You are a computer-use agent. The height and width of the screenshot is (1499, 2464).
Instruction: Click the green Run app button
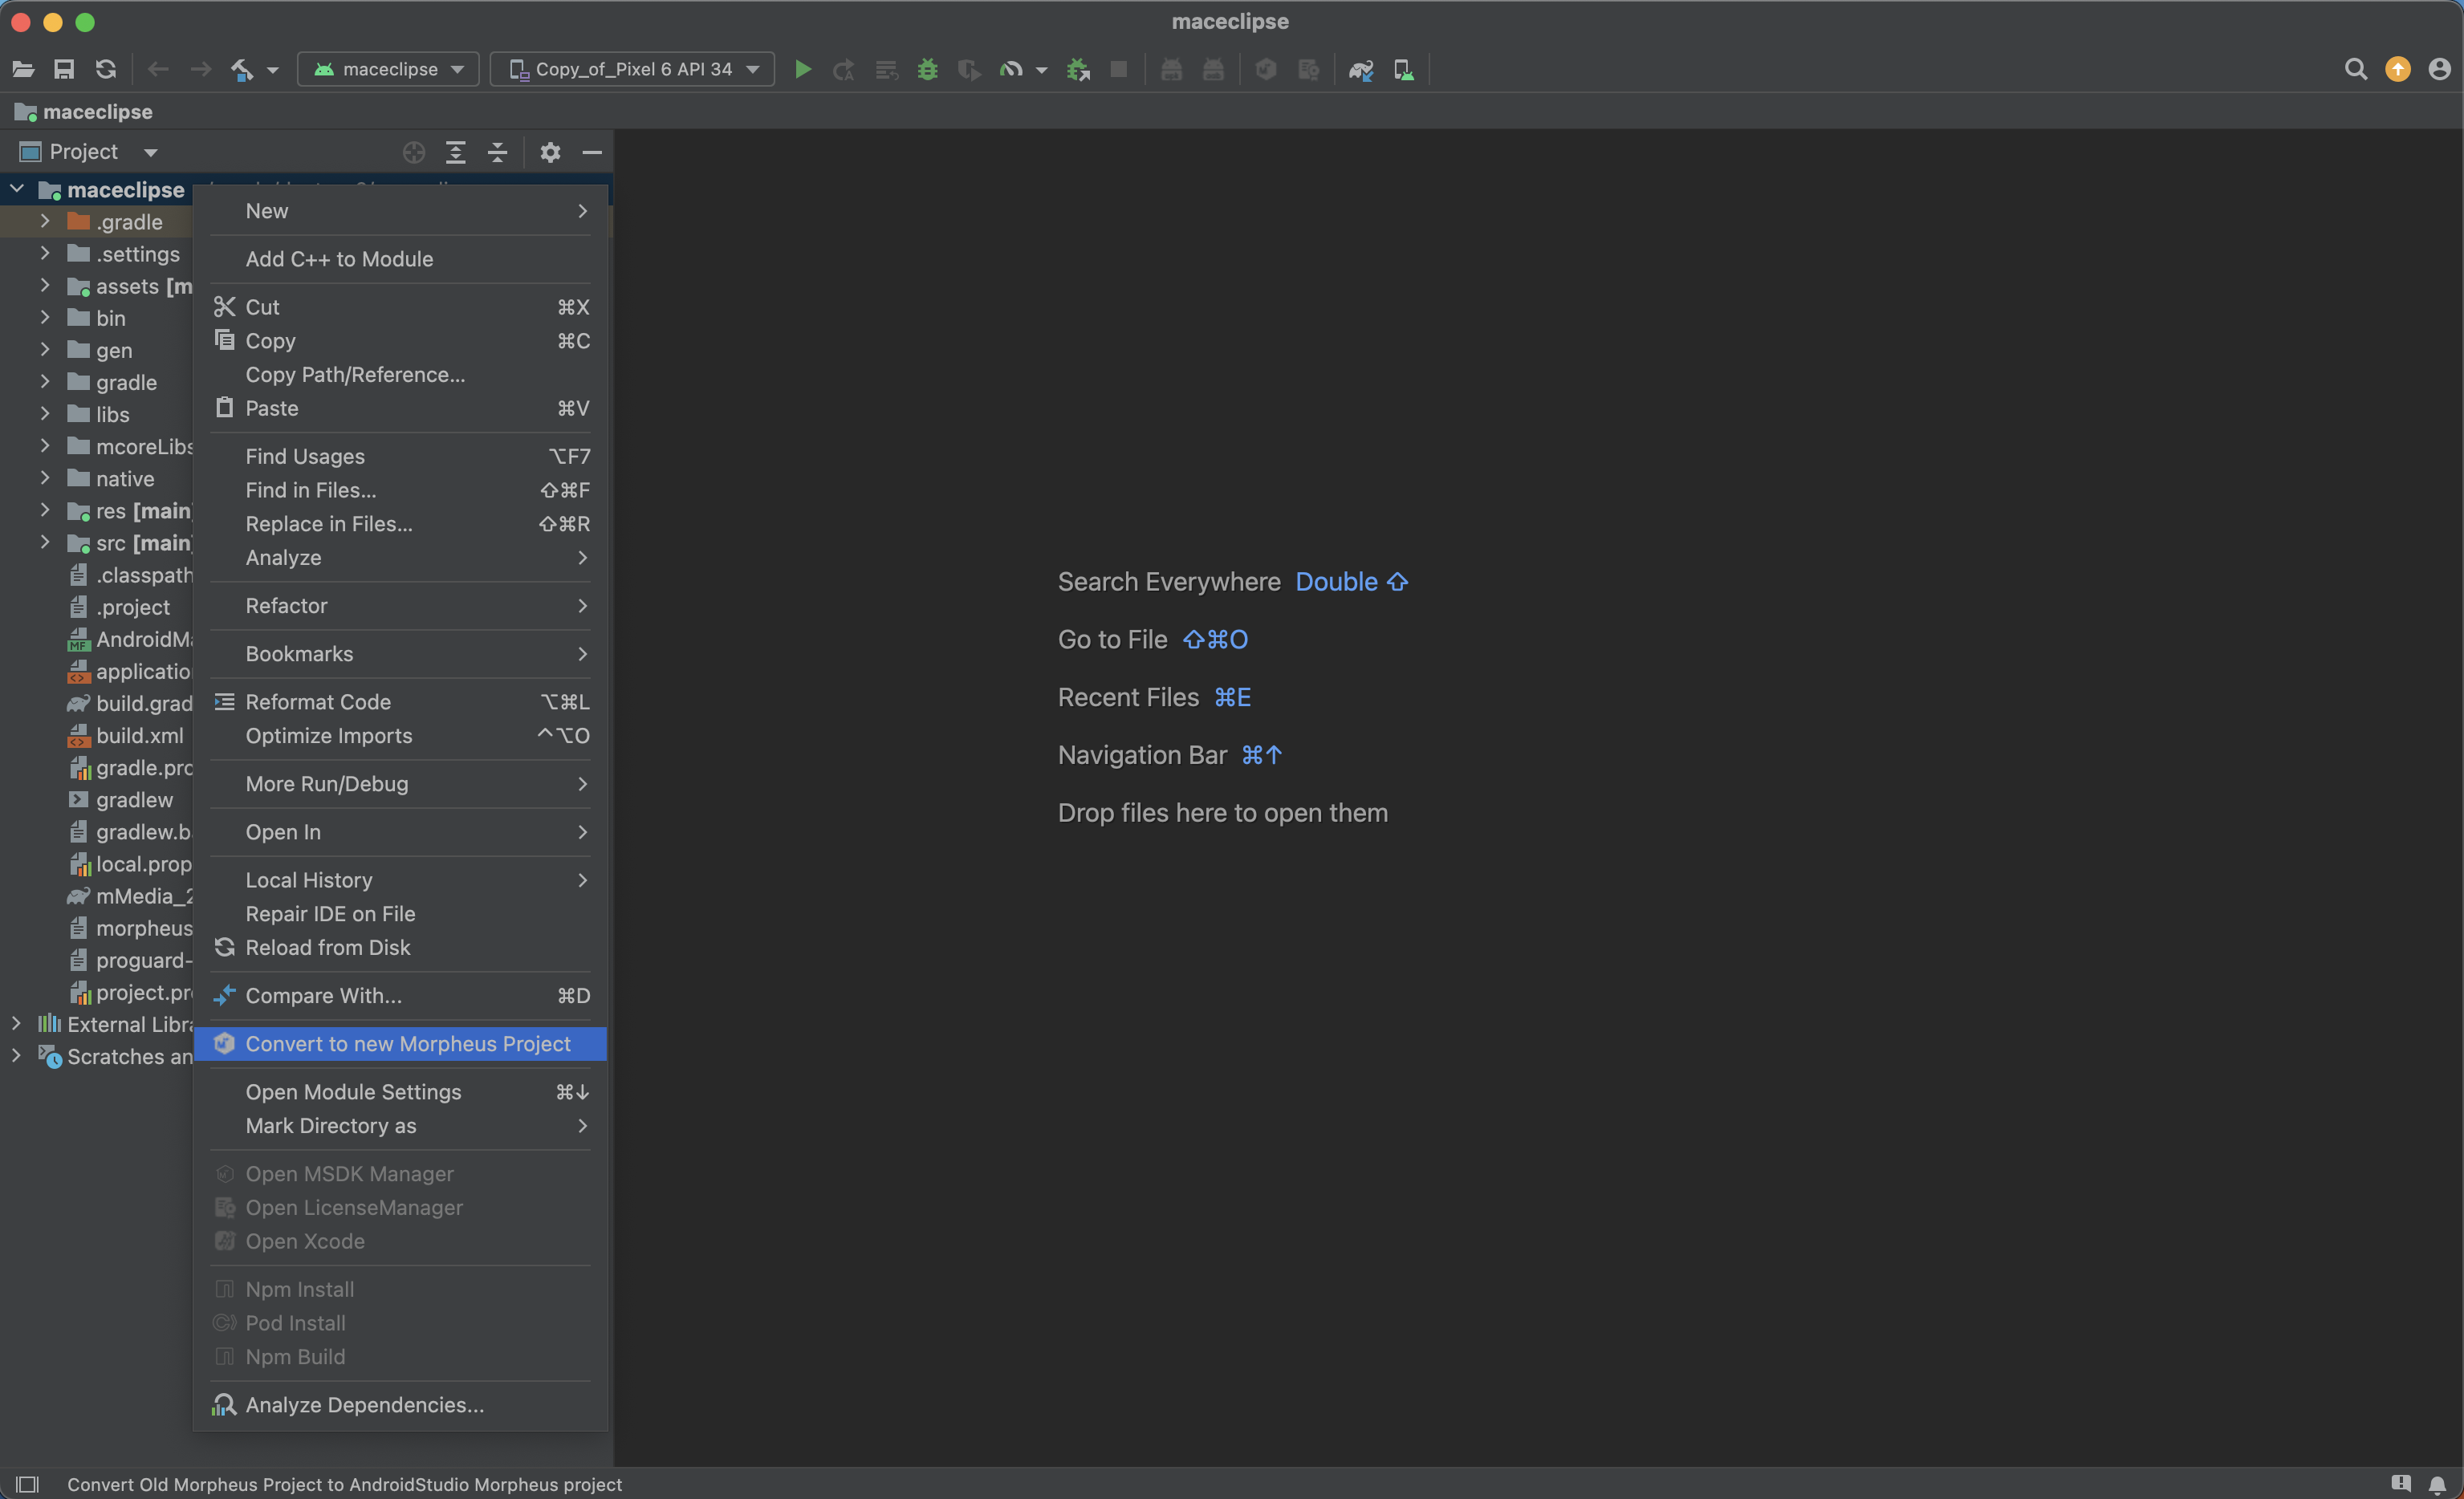(x=802, y=69)
